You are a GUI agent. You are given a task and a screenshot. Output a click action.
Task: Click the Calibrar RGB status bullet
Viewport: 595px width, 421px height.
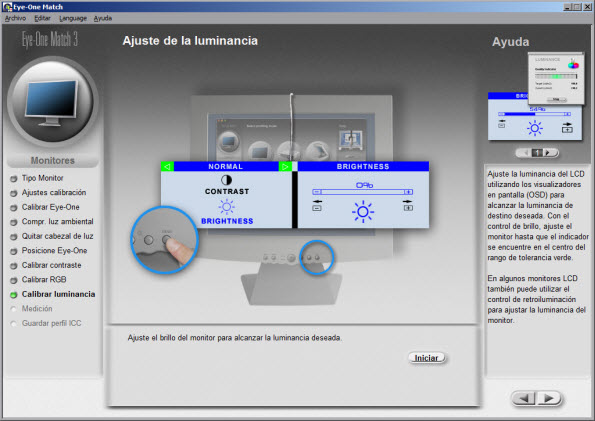(14, 280)
